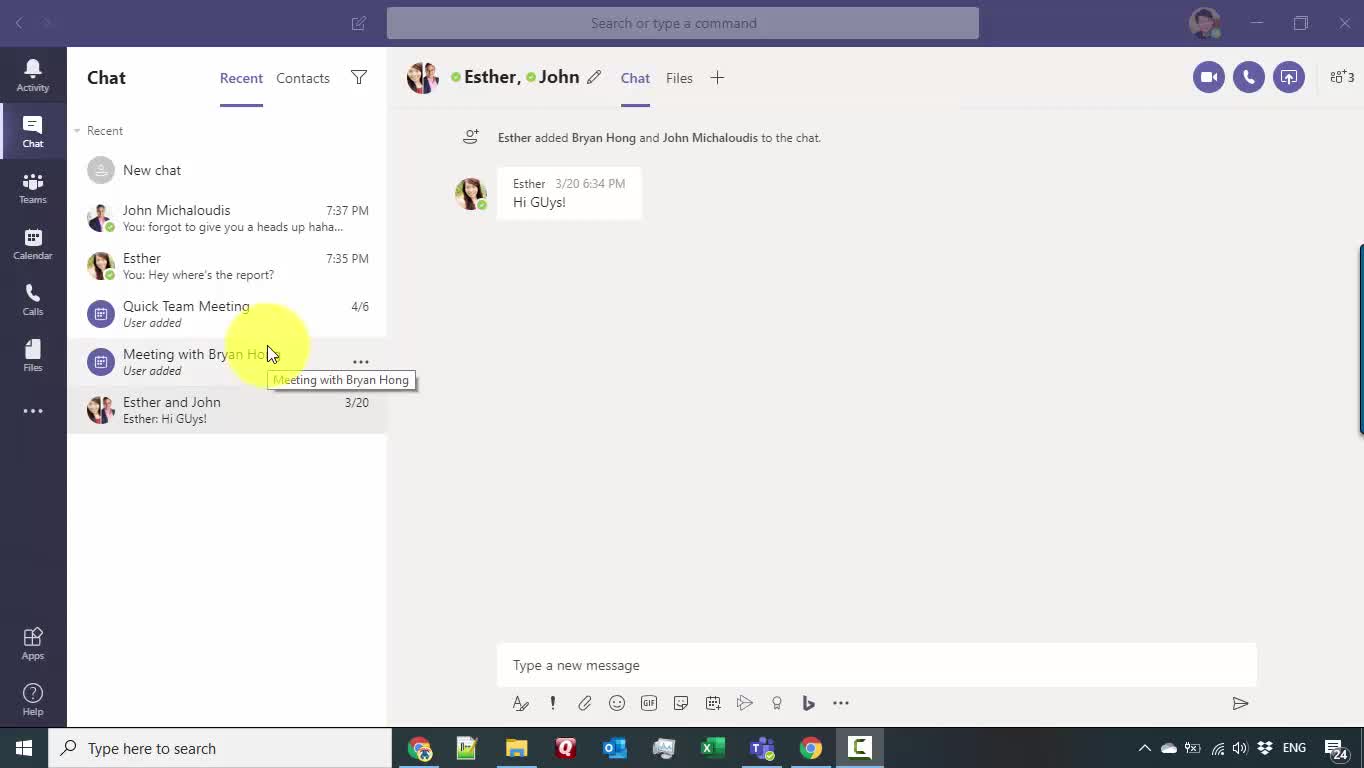
Task: Collapse the Recent chats section
Action: click(77, 131)
